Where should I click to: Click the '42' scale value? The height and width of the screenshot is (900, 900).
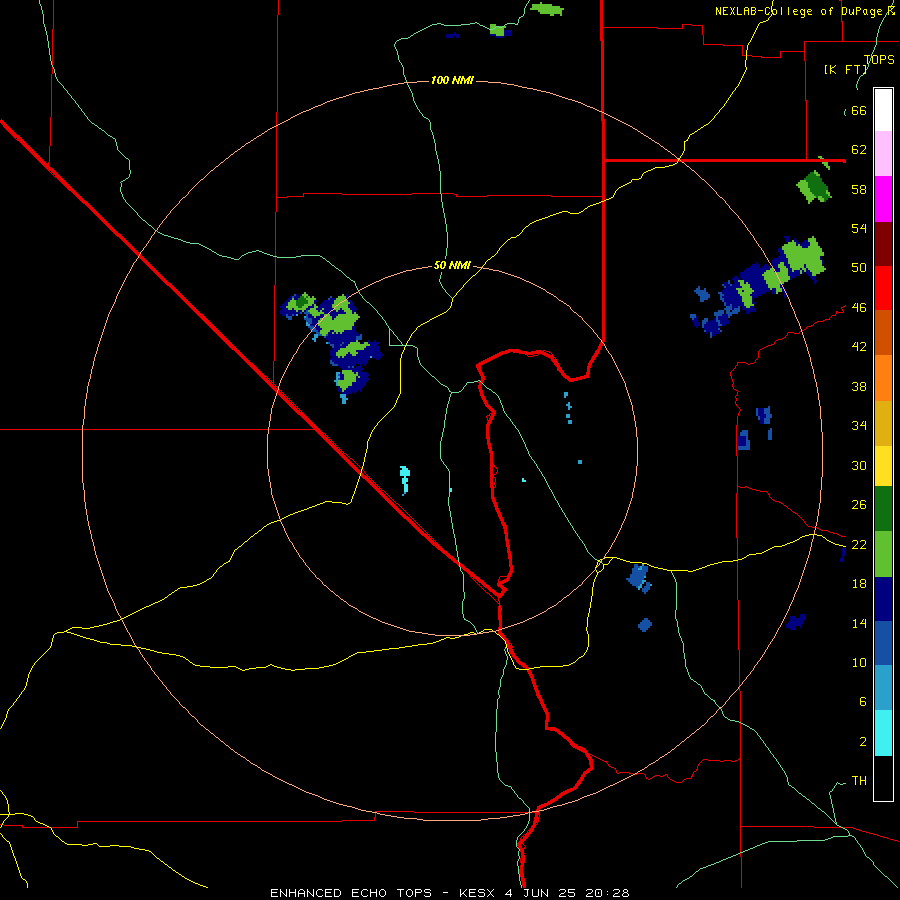(859, 347)
